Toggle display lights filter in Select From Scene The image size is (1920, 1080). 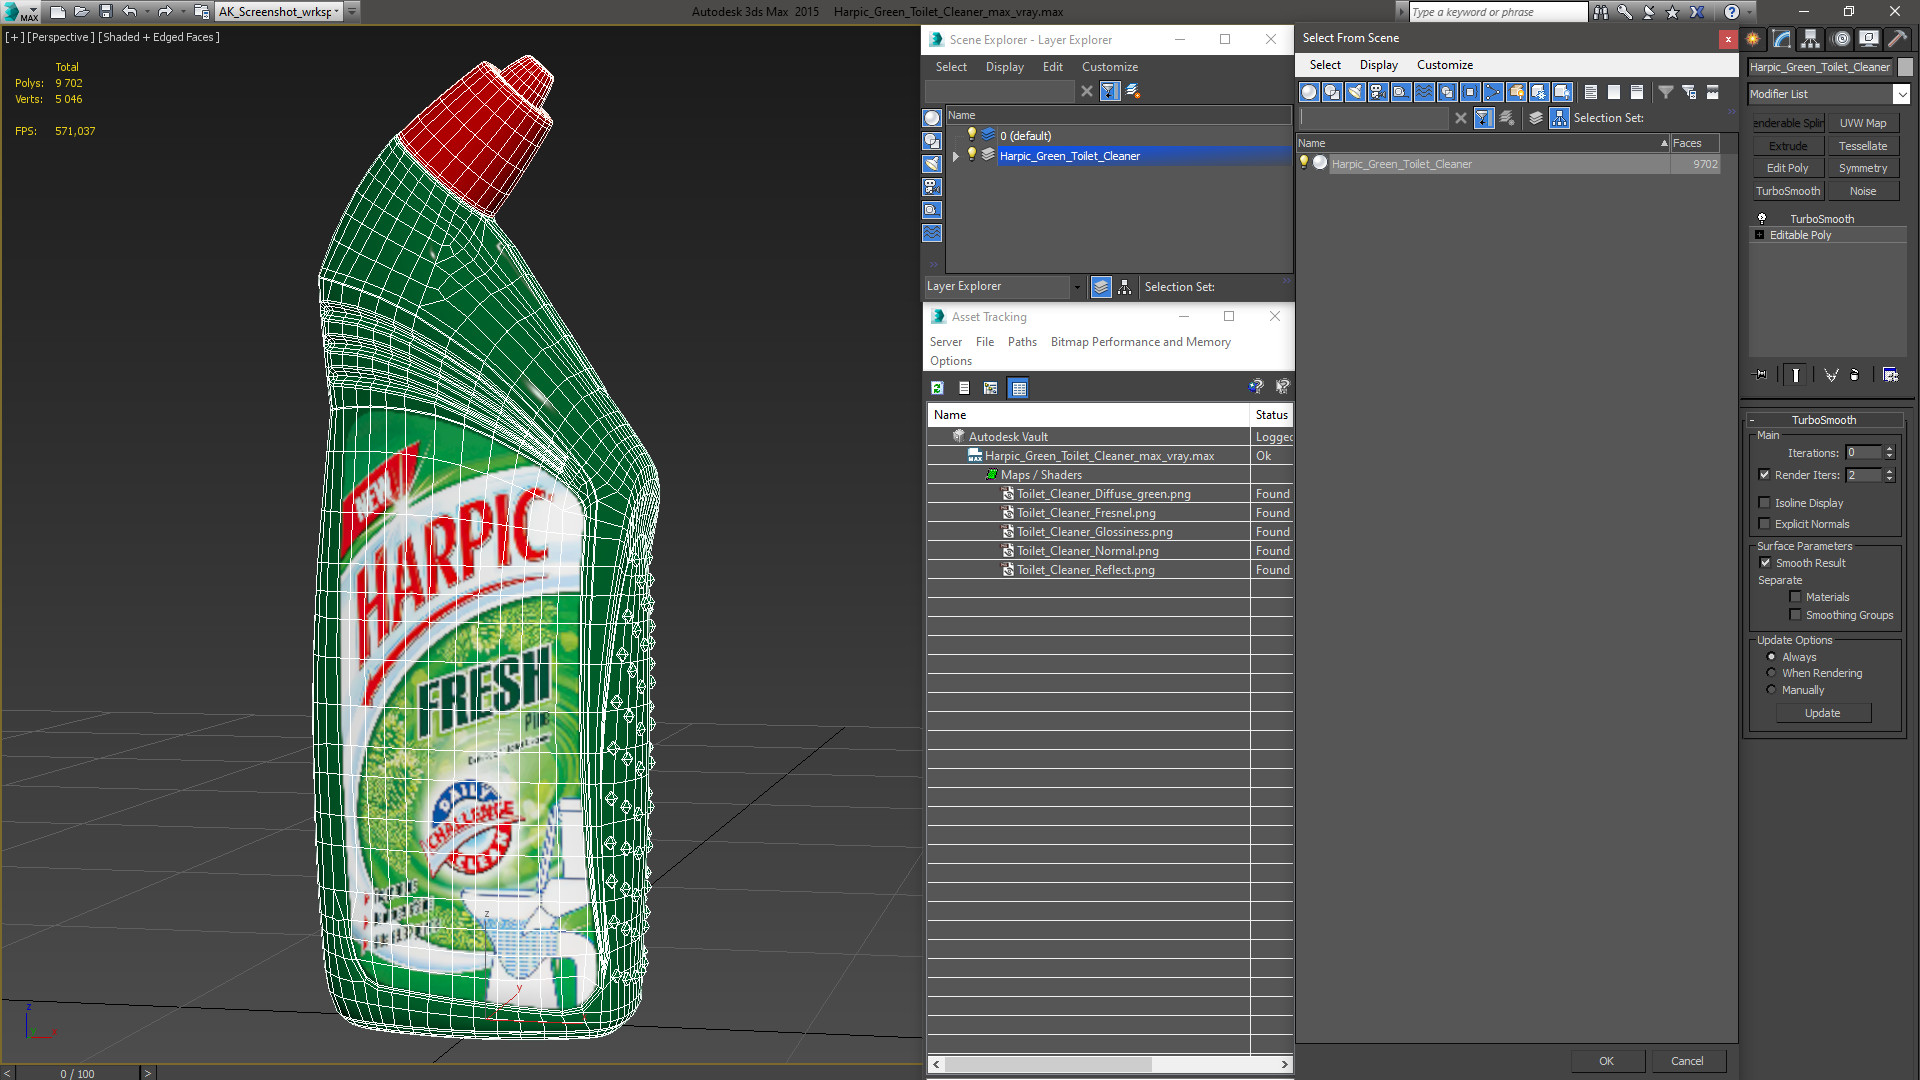point(1355,92)
